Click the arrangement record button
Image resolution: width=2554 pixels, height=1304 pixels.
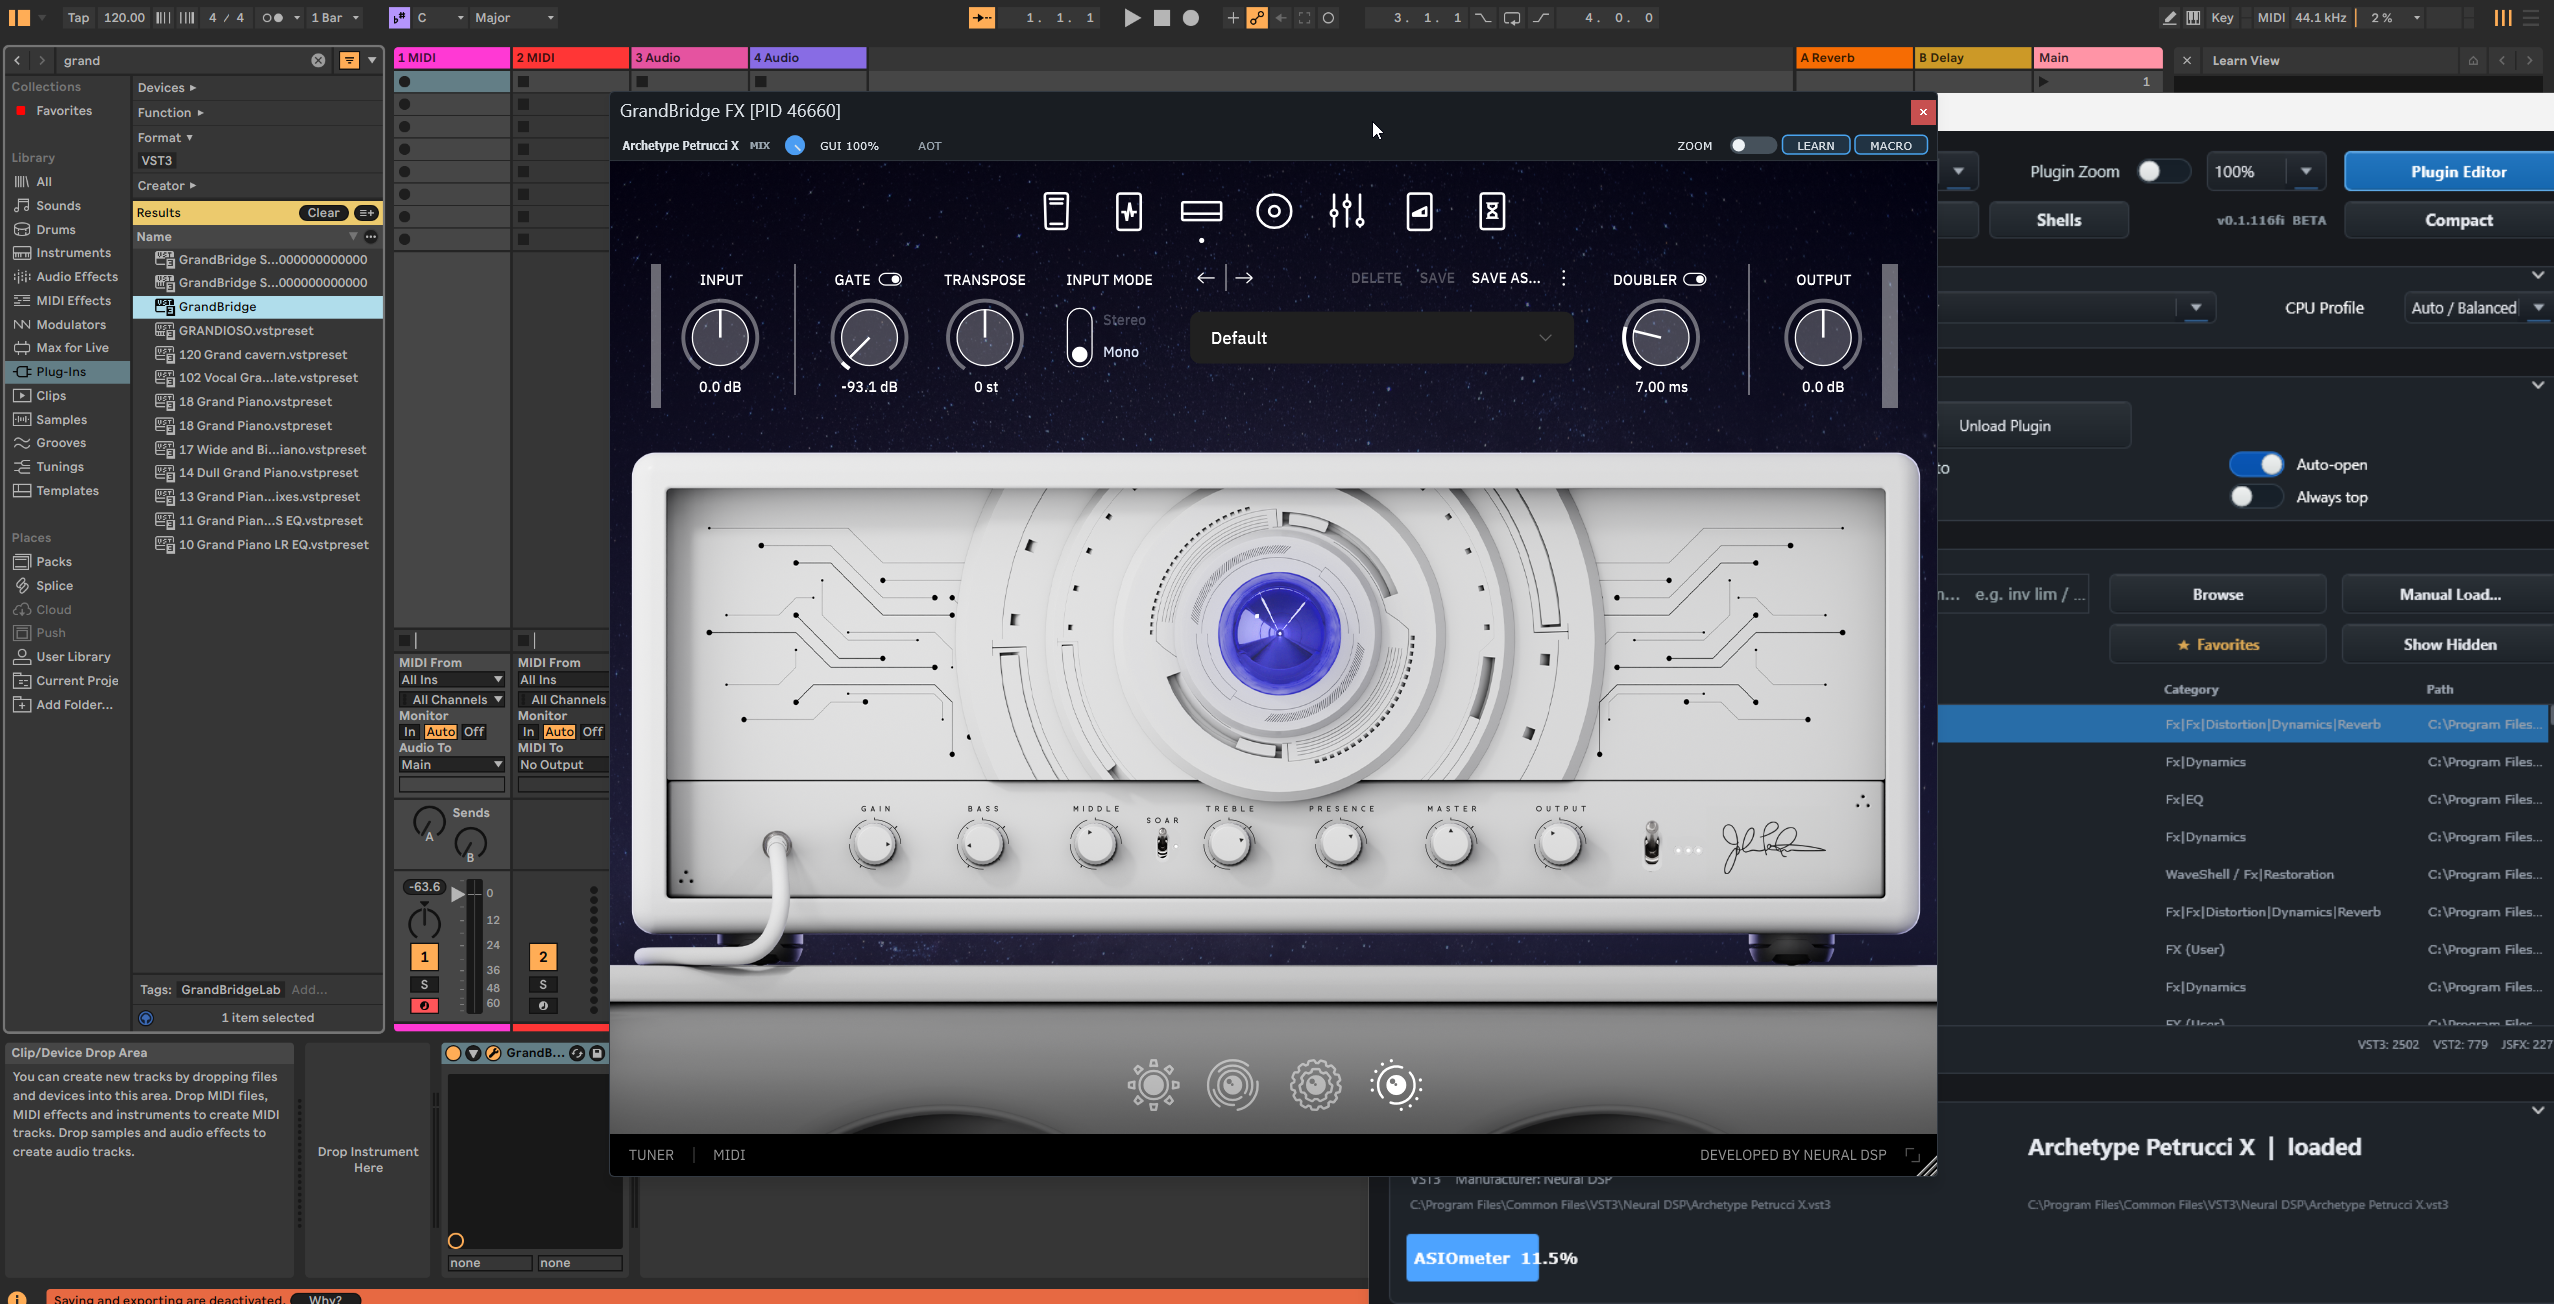pos(1191,18)
